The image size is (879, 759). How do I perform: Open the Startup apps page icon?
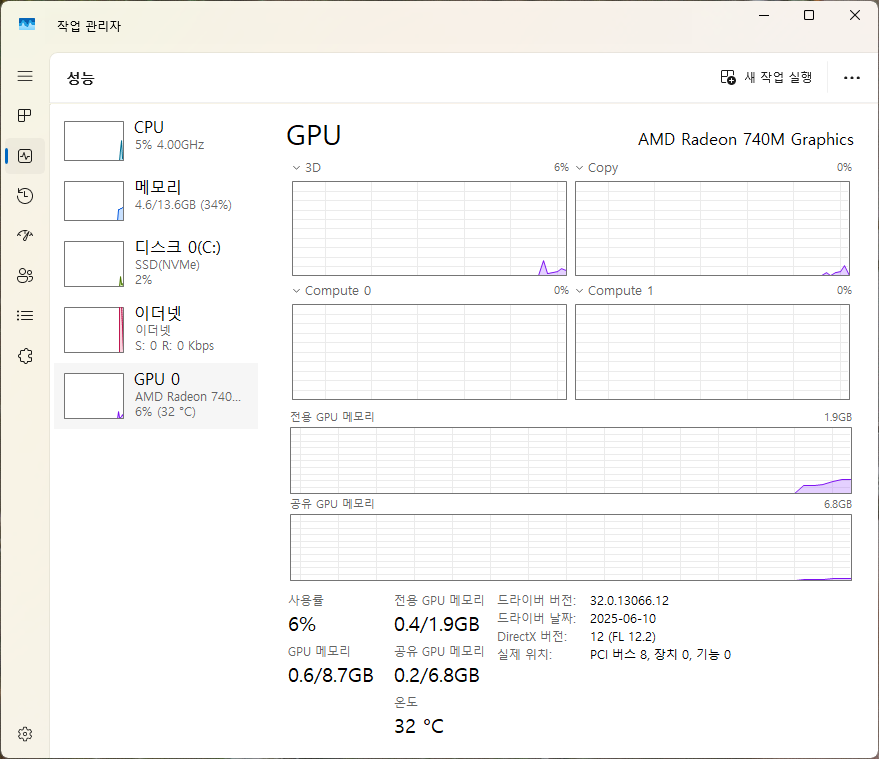(25, 235)
